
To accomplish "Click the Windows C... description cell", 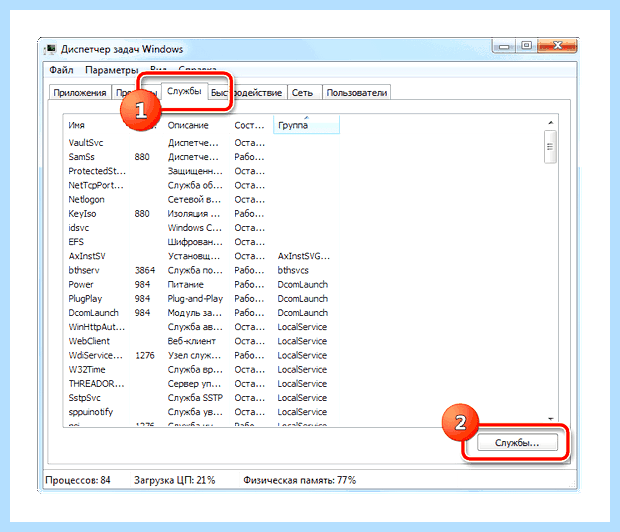I will tap(195, 228).
